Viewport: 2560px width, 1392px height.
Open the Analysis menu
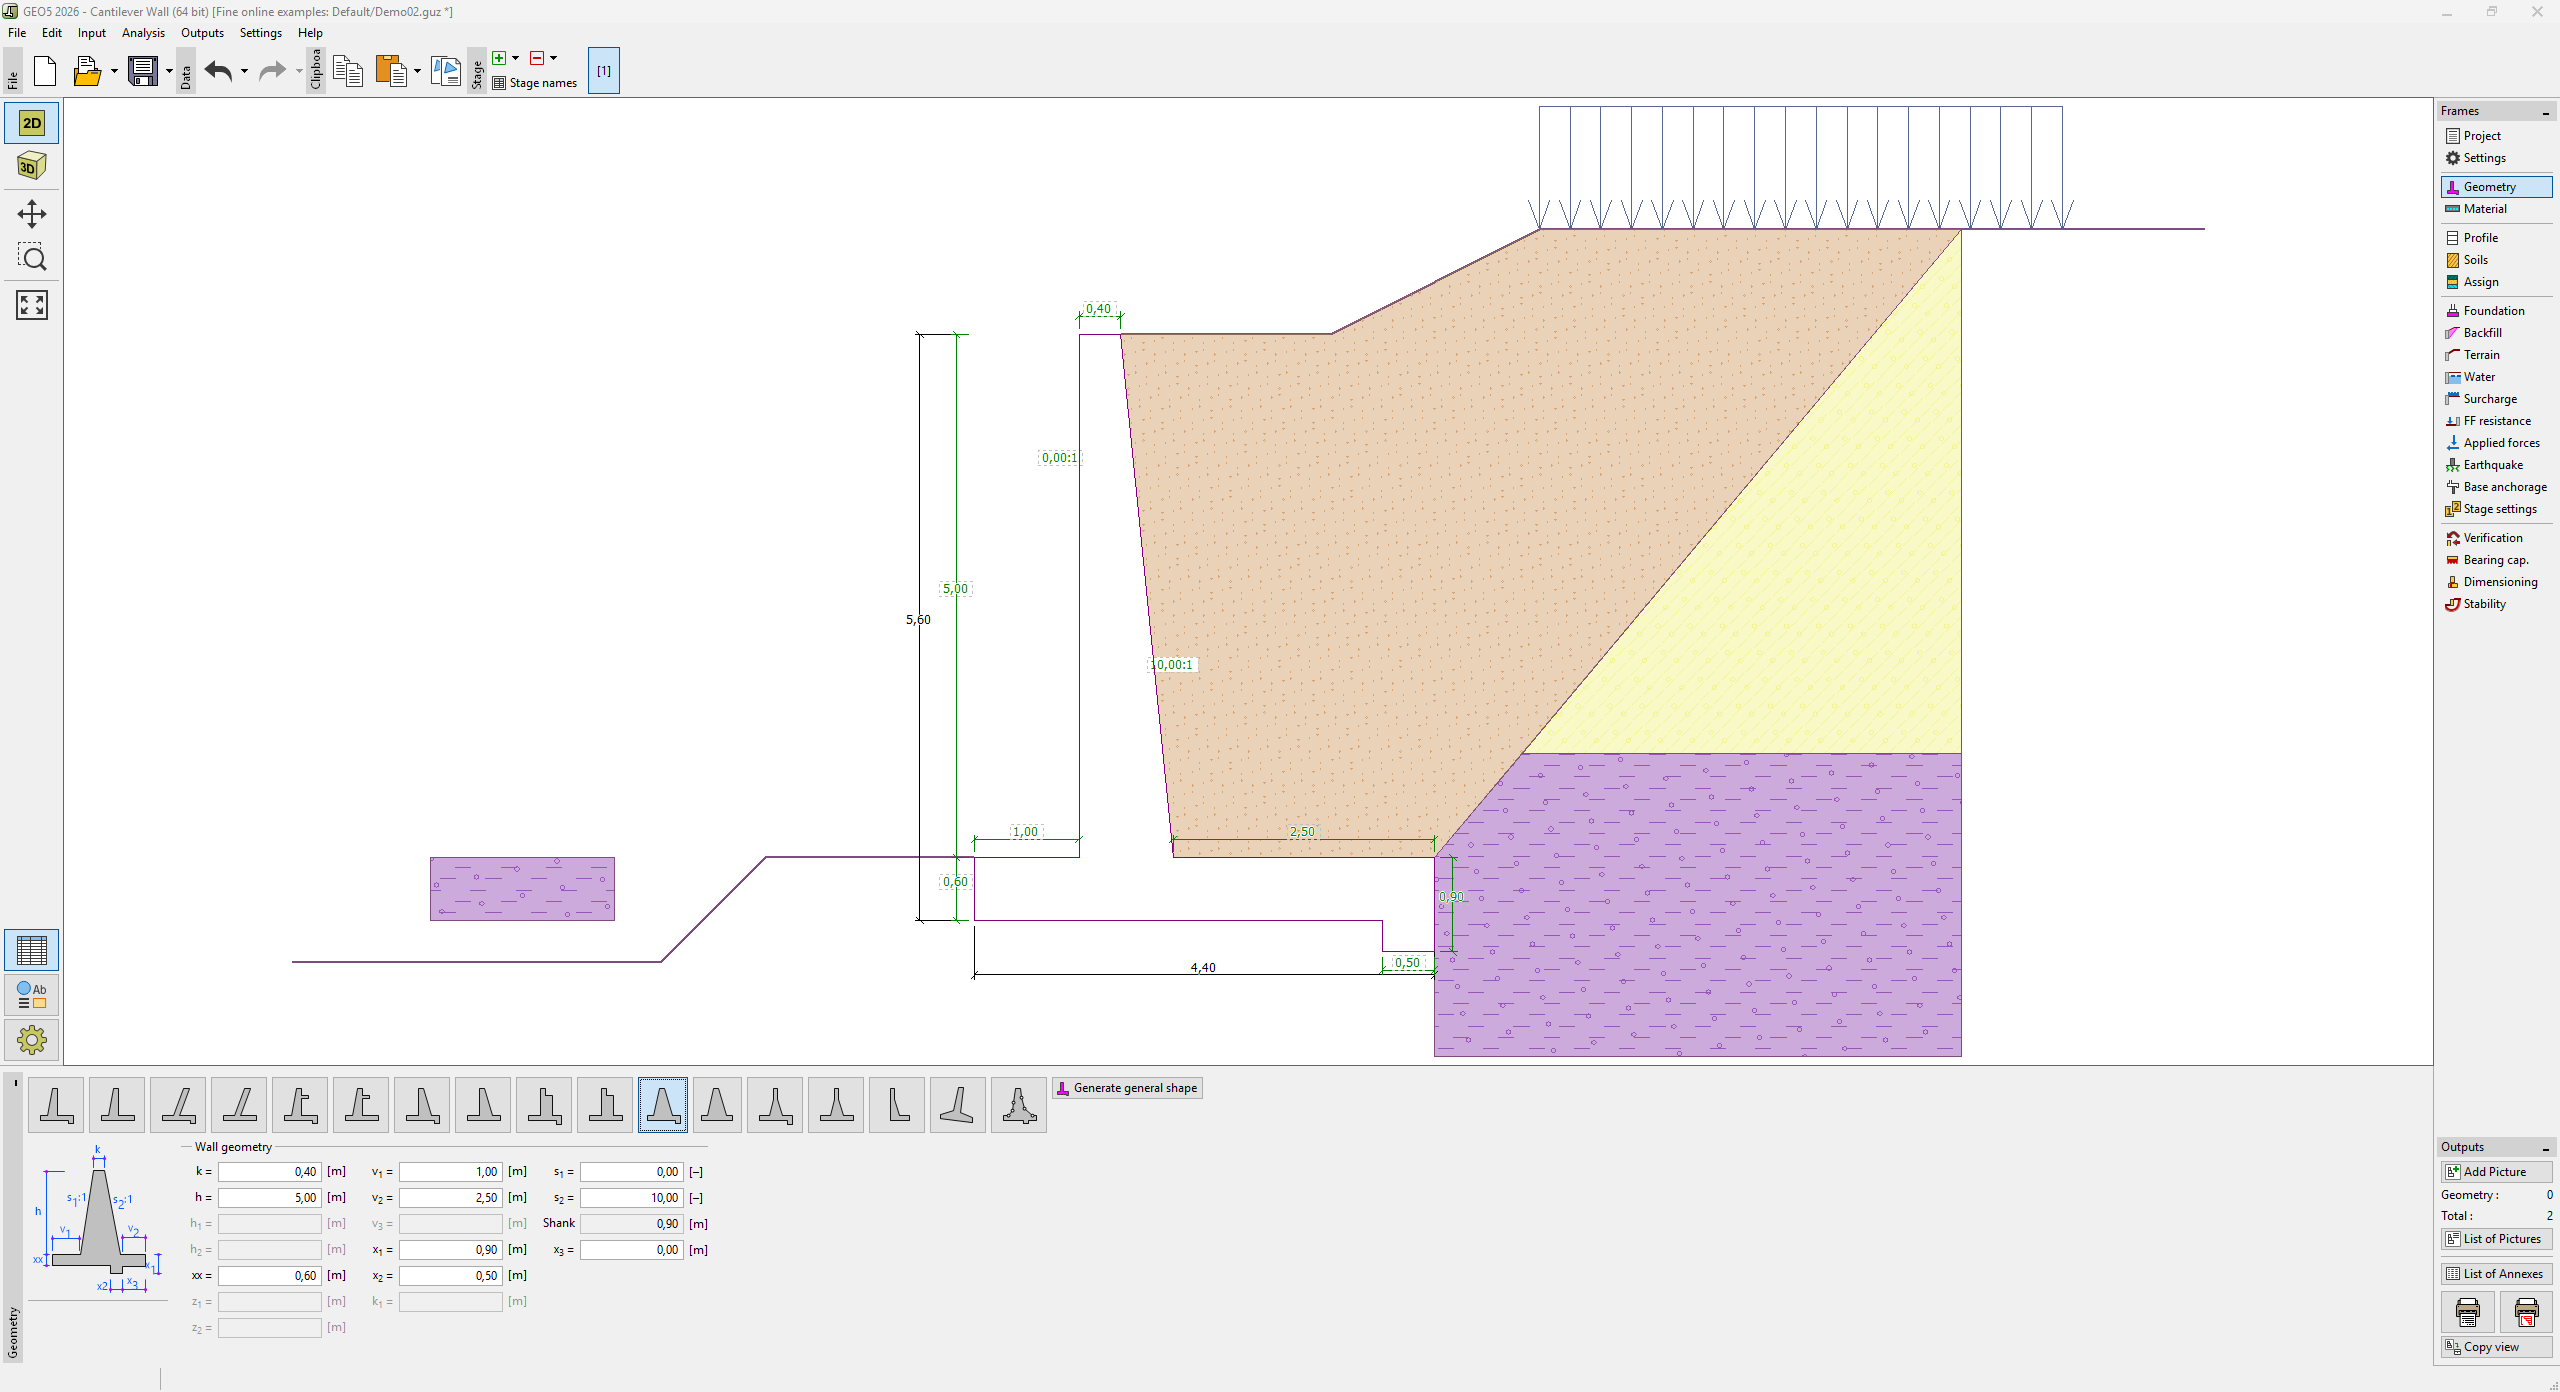(143, 33)
